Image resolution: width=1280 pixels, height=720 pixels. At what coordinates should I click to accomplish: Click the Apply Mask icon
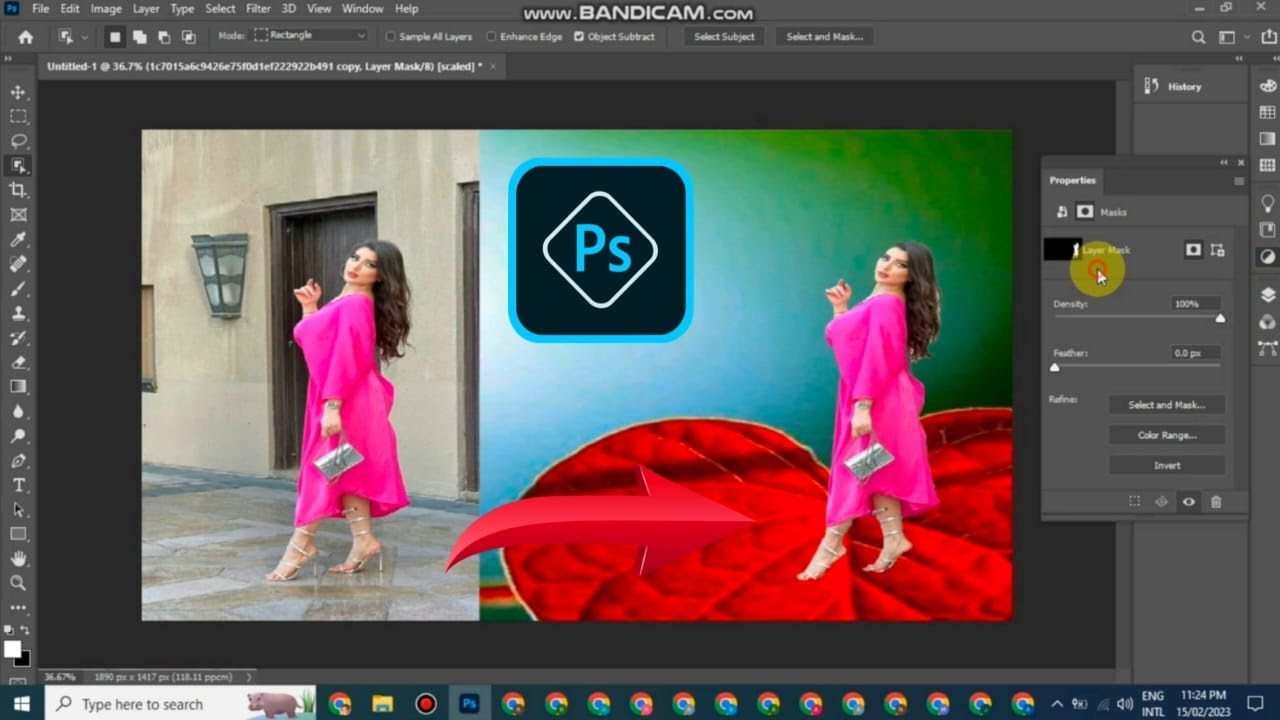coord(1161,502)
